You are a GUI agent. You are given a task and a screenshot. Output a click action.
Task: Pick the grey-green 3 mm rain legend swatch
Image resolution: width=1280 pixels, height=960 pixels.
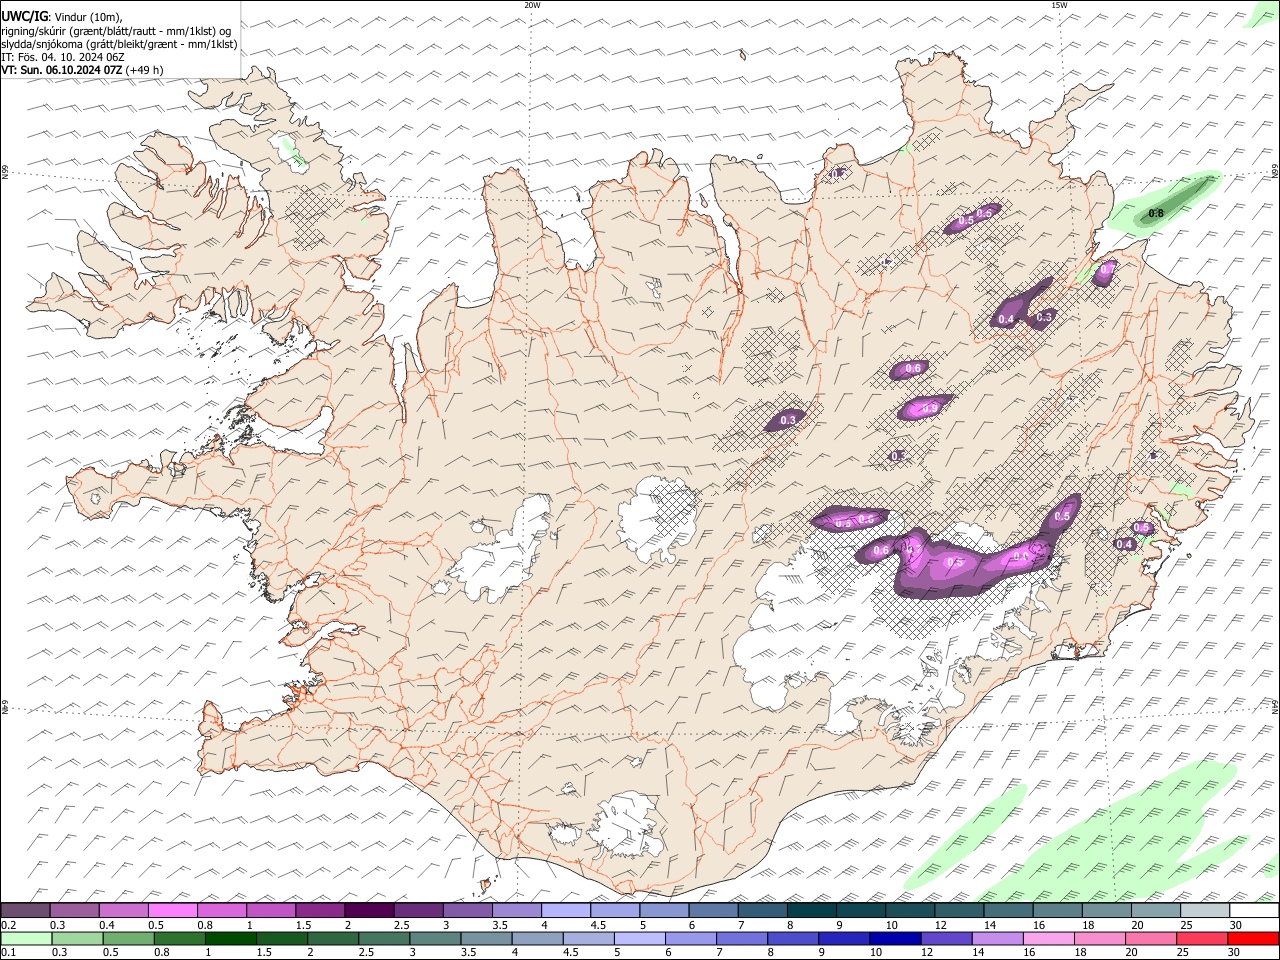pos(434,938)
